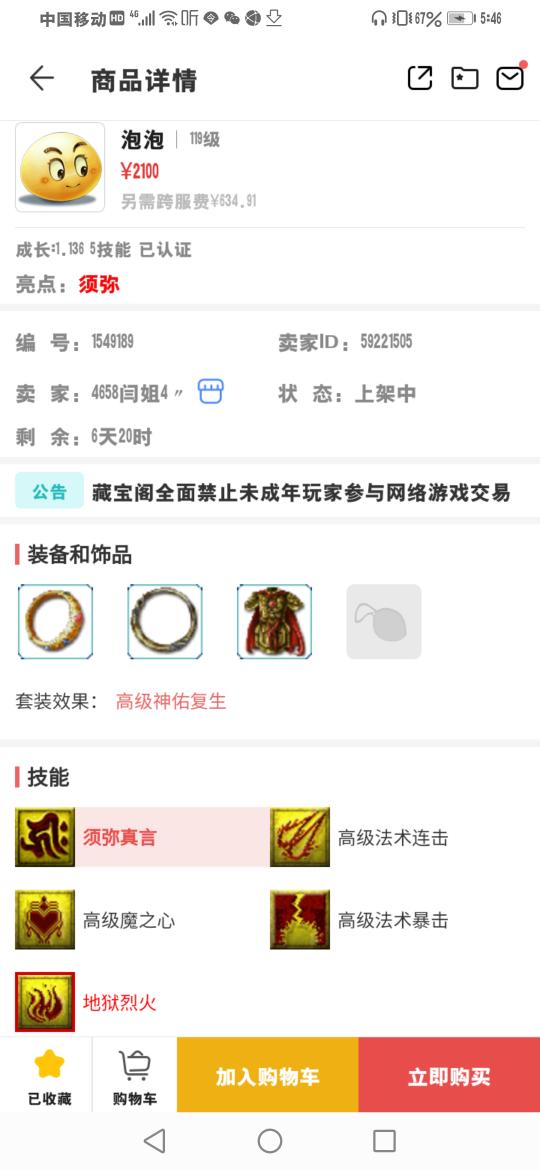The image size is (540, 1170).
Task: Select the 地狱烈火 skill icon
Action: (x=45, y=1002)
